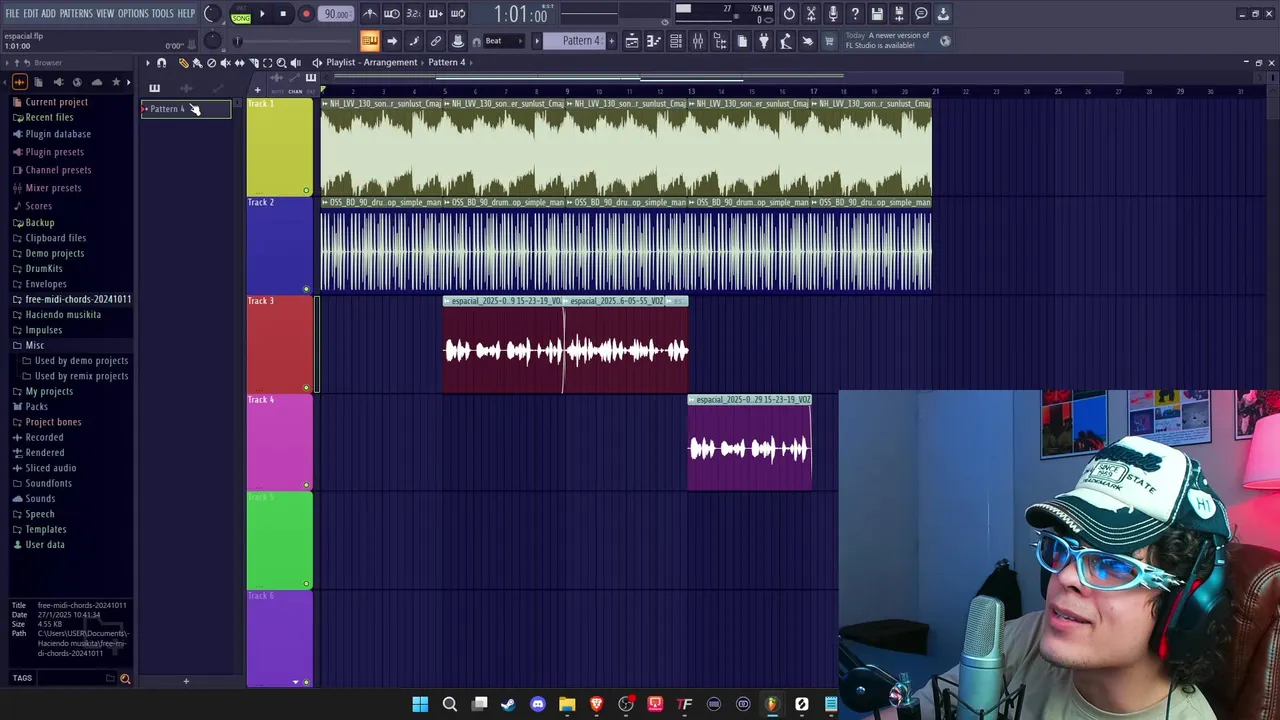Open Discord from the taskbar
This screenshot has height=720, width=1280.
(538, 704)
